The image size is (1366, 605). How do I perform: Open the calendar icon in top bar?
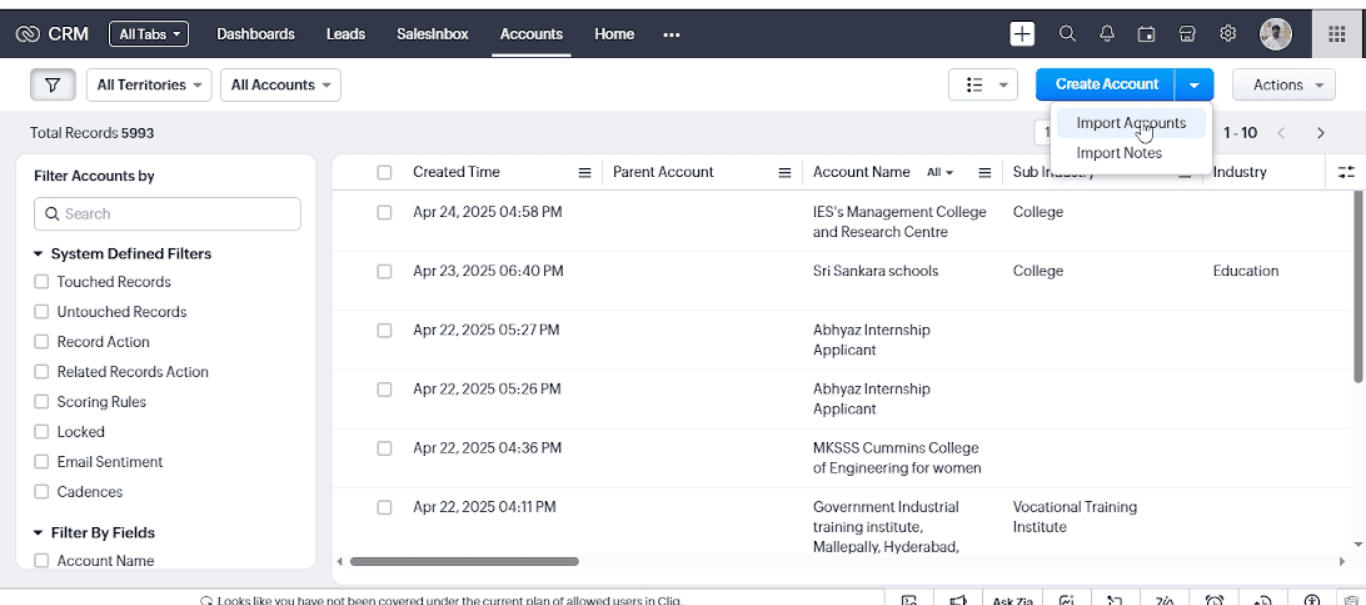pos(1147,34)
